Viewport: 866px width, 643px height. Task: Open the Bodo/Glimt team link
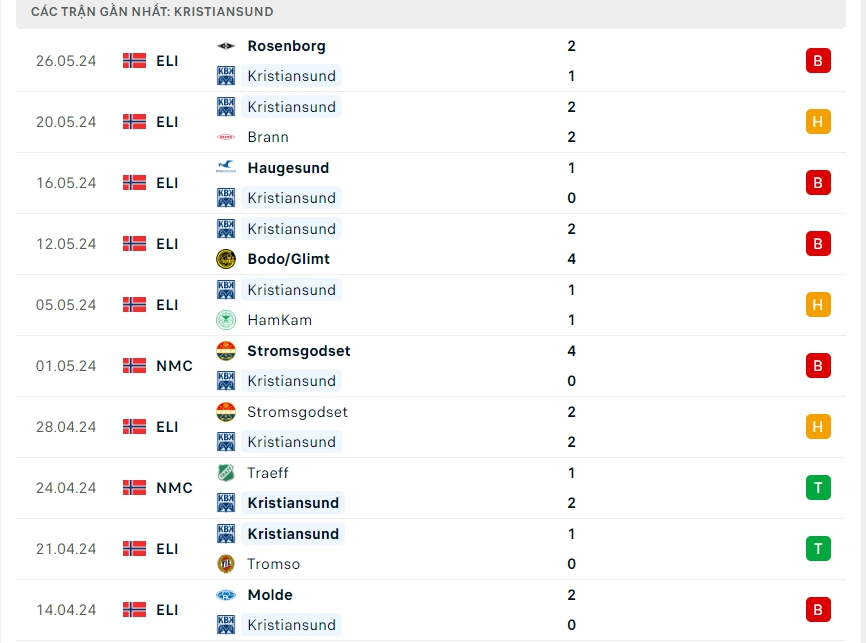288,259
